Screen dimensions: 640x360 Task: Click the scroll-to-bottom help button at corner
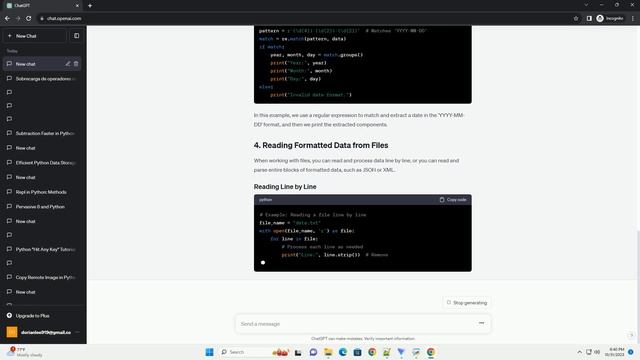pyautogui.click(x=631, y=335)
